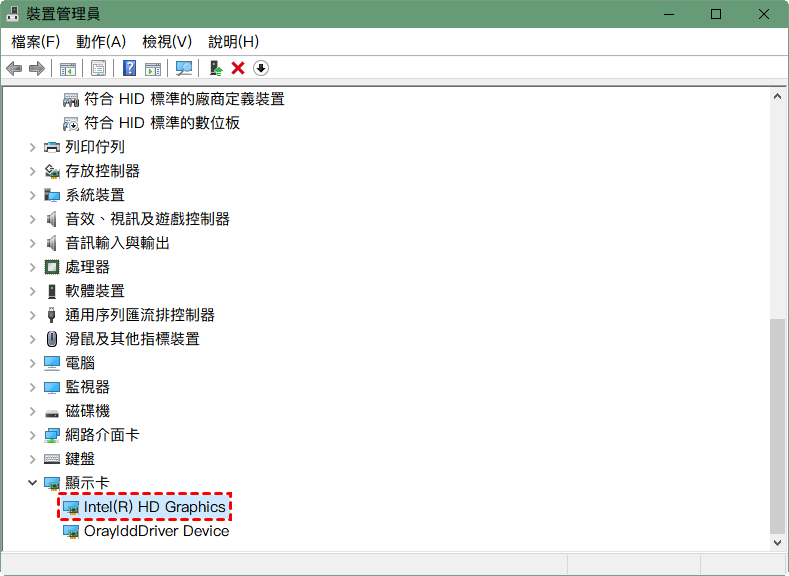Click the Update driver toolbar icon
Screen dimensions: 789x576
[x=216, y=68]
